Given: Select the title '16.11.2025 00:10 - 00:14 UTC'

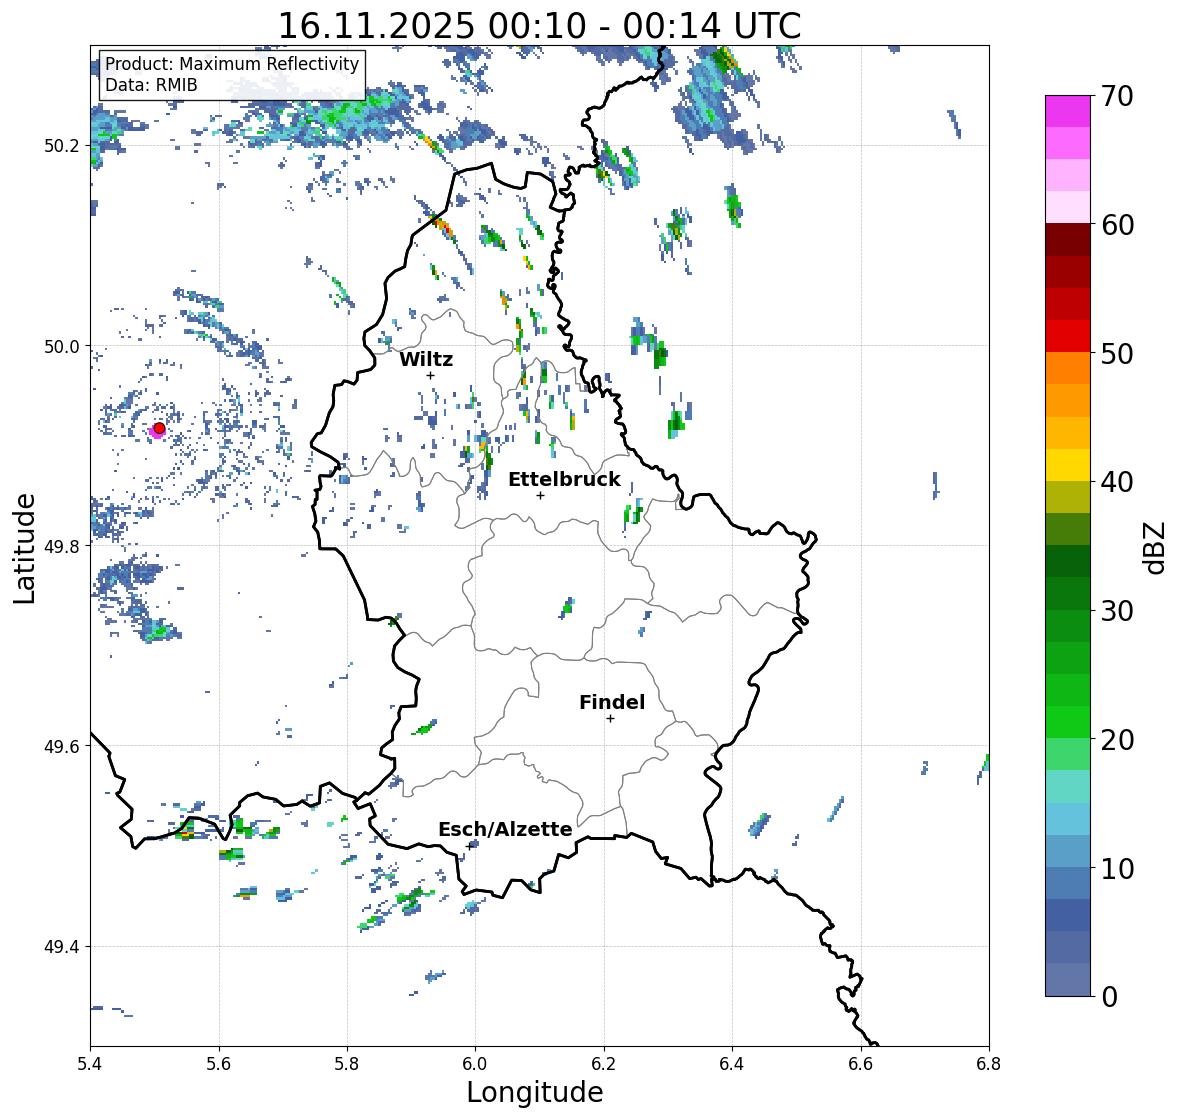Looking at the screenshot, I should 539,26.
